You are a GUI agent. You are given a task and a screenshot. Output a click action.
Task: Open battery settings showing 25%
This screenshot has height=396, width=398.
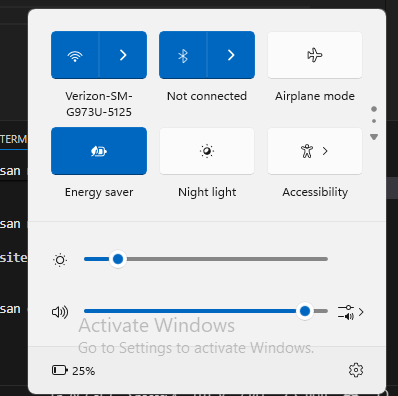click(74, 371)
